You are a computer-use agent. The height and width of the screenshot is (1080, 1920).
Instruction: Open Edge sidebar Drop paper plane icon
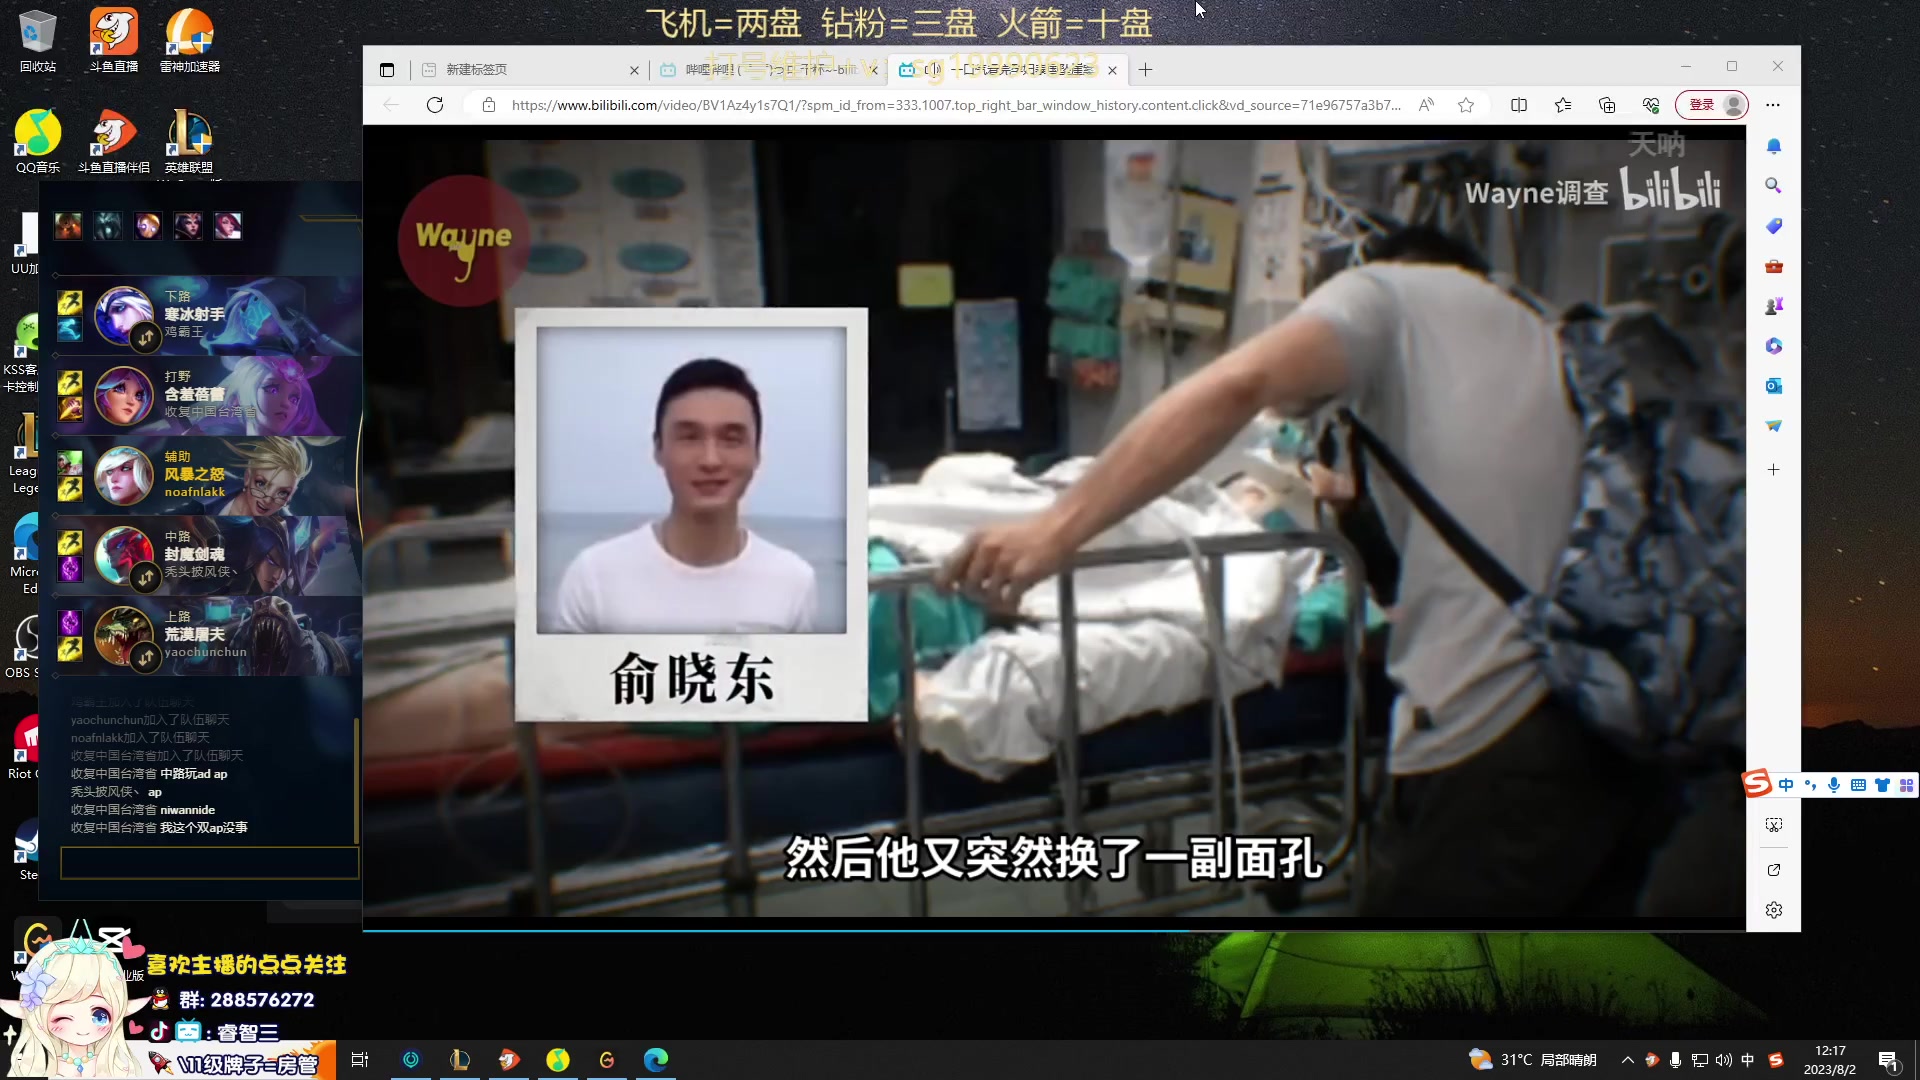click(1774, 426)
